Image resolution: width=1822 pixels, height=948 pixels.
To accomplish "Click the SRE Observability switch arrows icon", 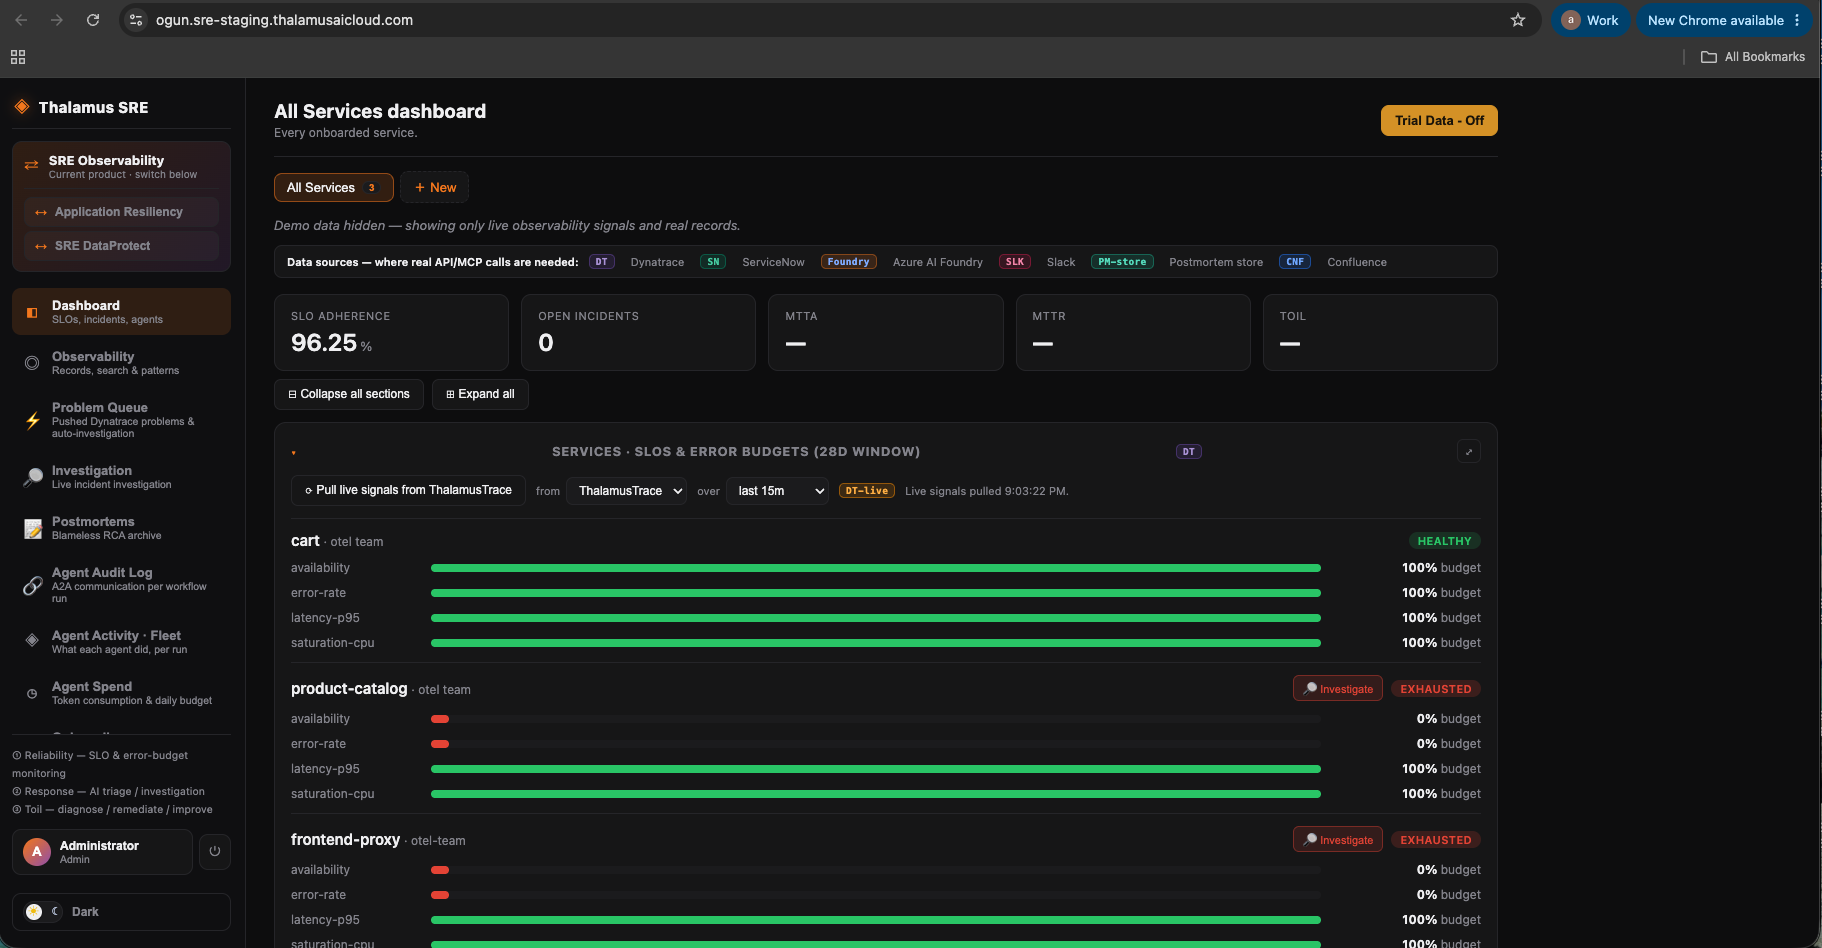I will (31, 165).
